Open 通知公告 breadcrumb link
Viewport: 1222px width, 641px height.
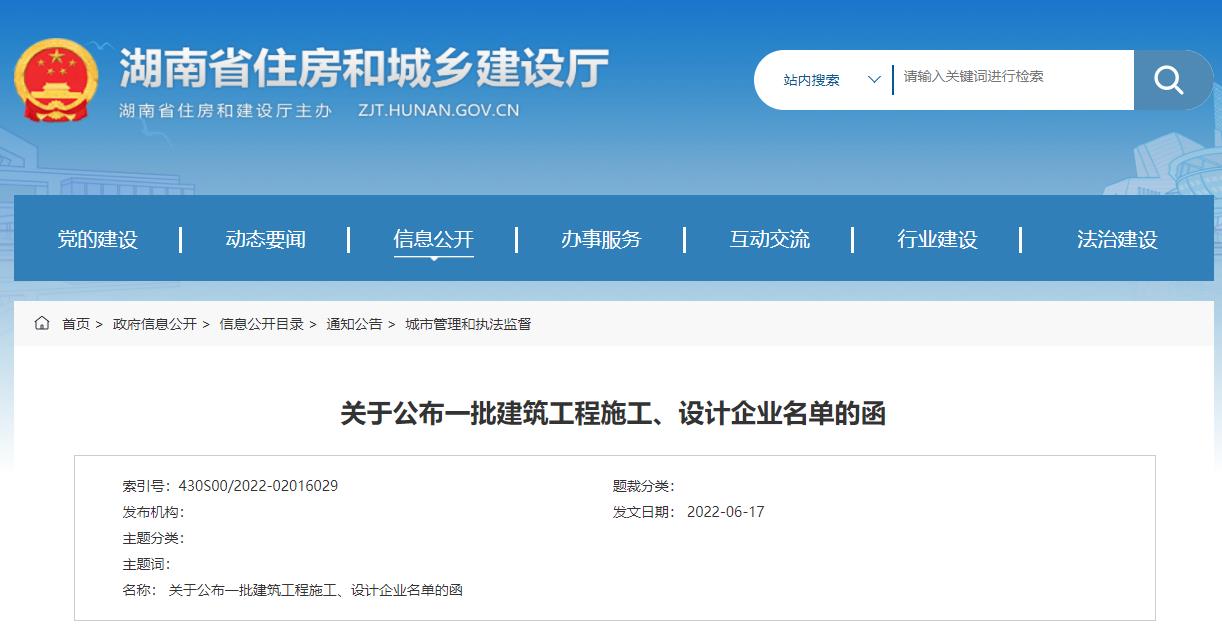pyautogui.click(x=354, y=324)
